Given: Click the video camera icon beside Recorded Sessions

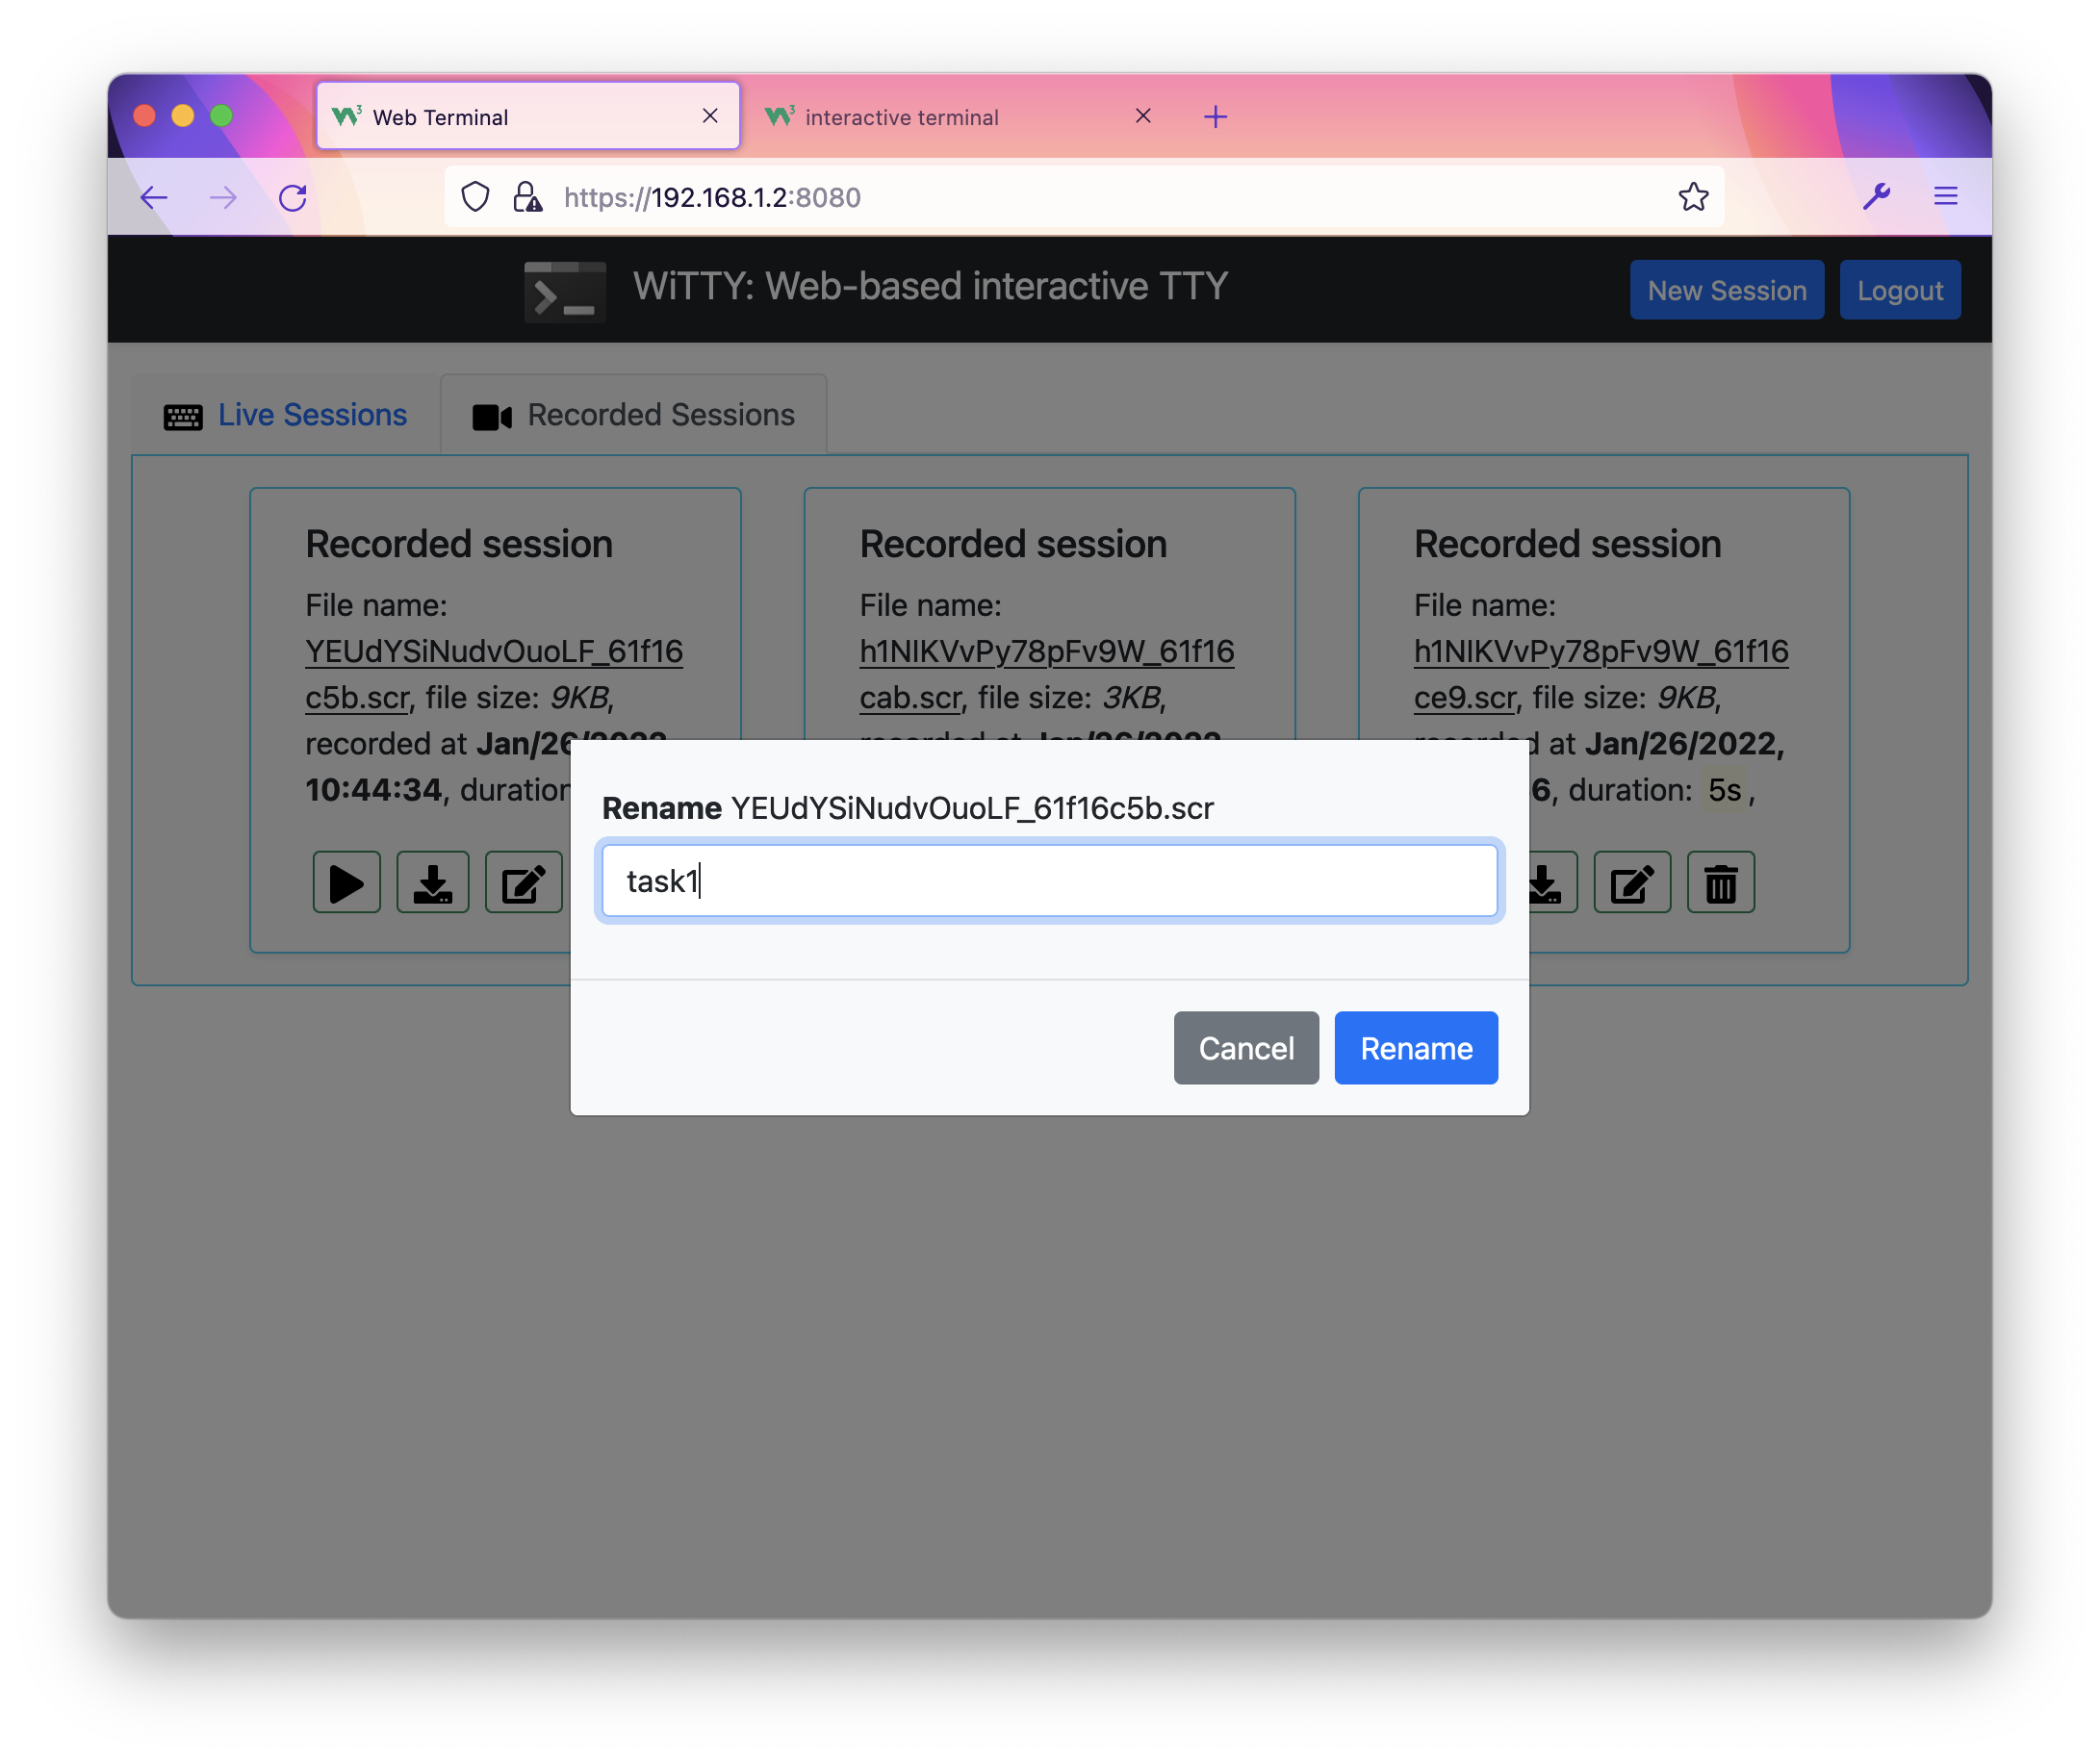Looking at the screenshot, I should tap(492, 417).
